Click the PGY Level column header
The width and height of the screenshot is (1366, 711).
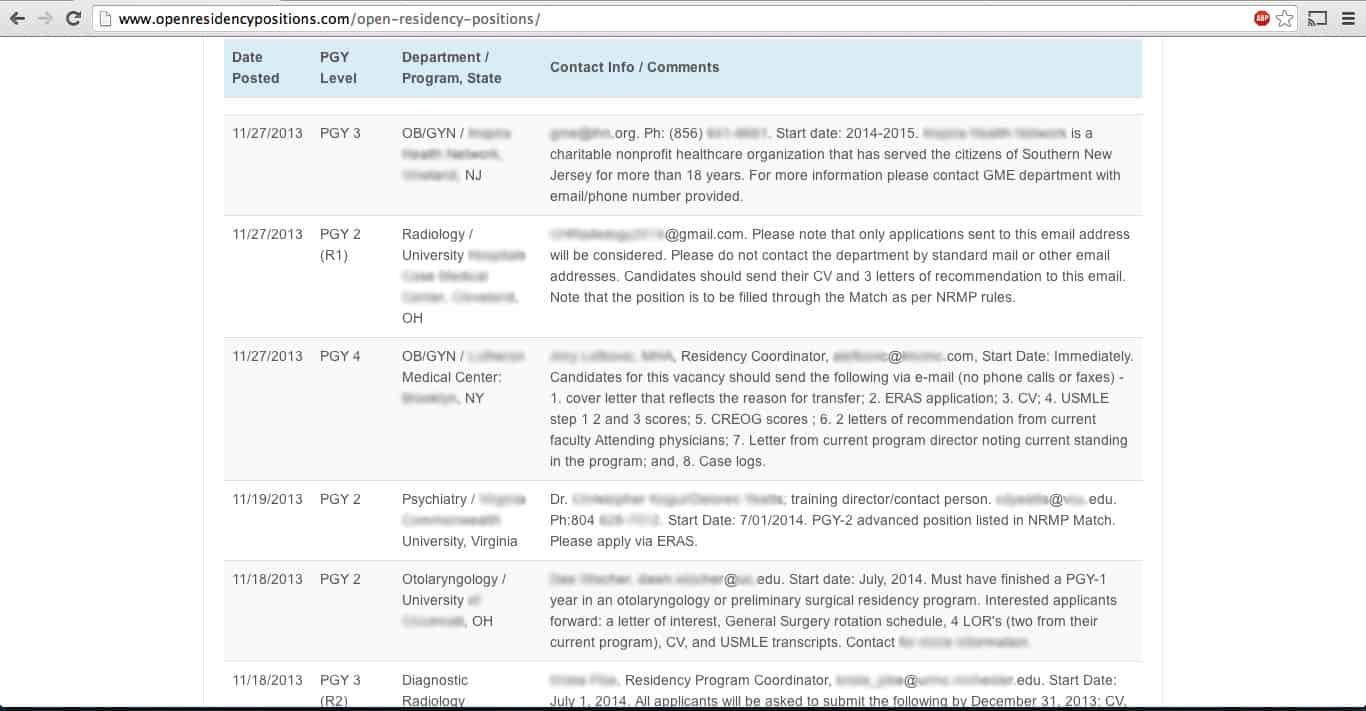coord(338,68)
